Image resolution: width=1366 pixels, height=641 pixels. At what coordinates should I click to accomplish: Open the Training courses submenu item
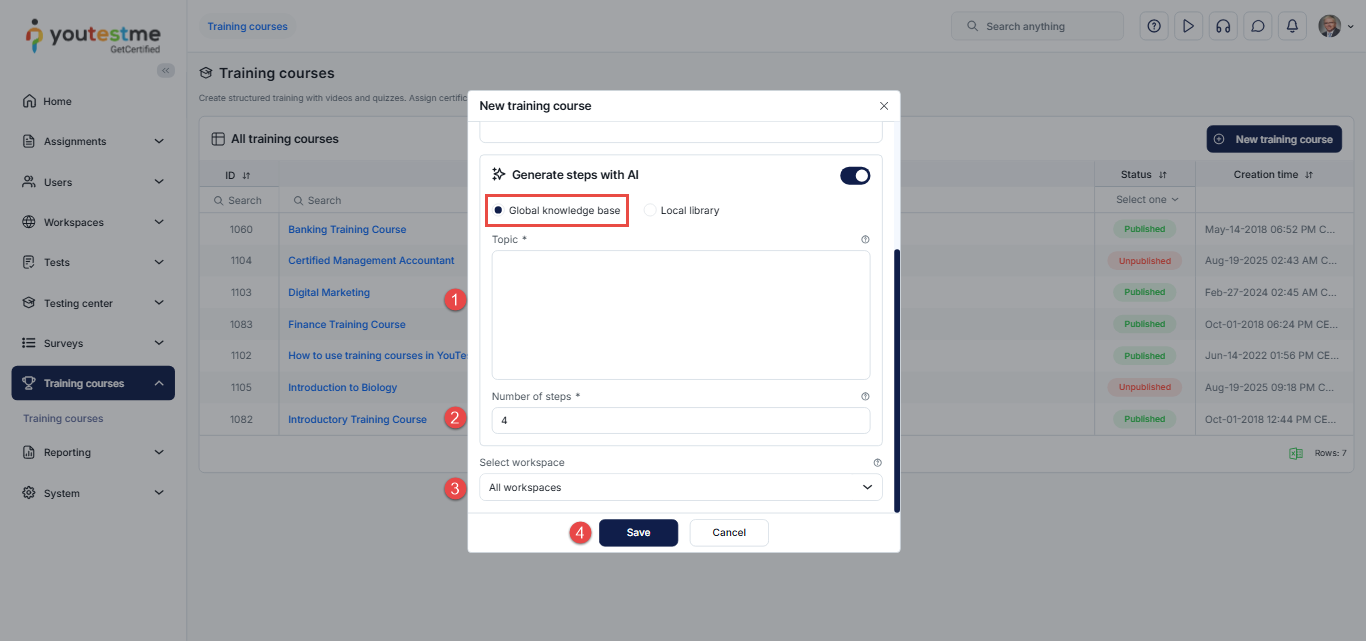point(63,419)
